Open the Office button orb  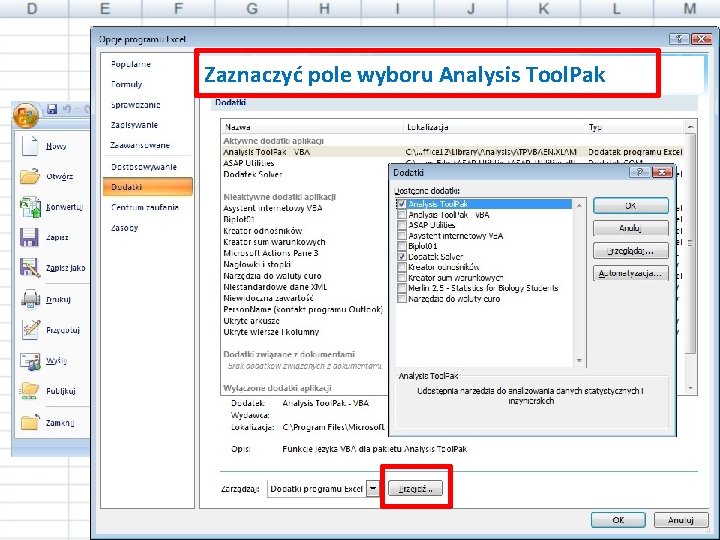(26, 115)
